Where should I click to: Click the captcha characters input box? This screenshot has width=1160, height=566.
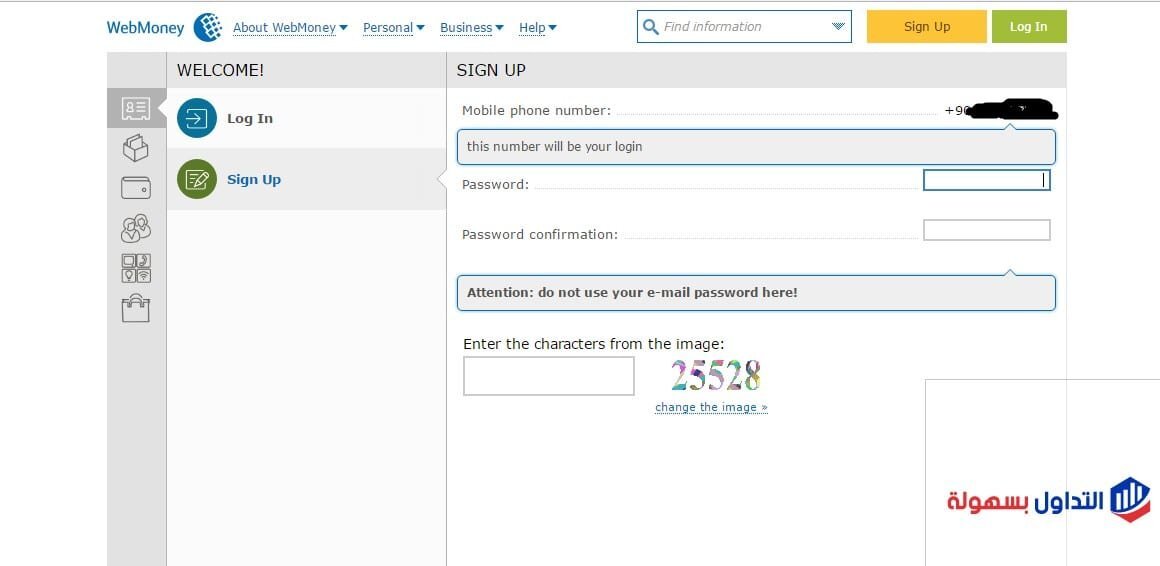click(548, 376)
